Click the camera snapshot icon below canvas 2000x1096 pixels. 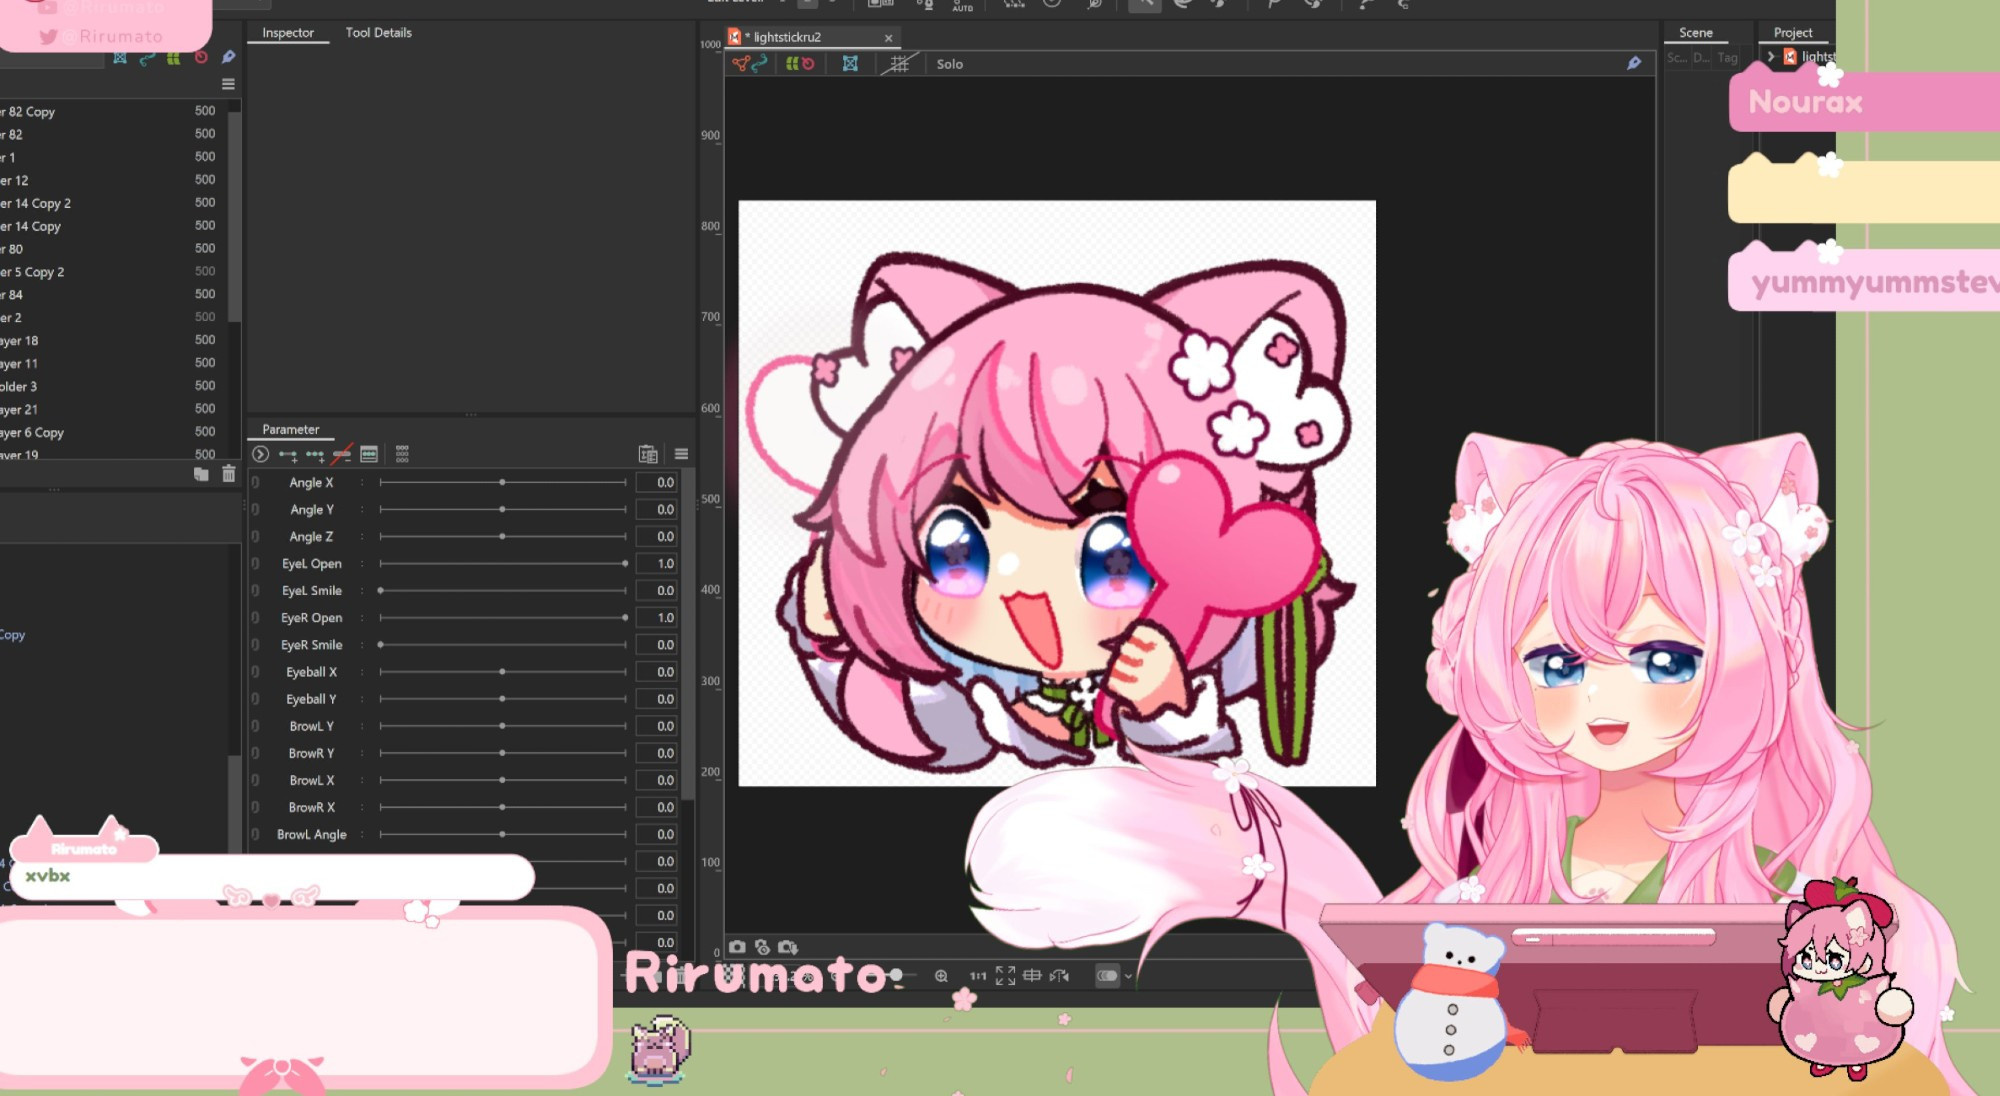click(737, 947)
